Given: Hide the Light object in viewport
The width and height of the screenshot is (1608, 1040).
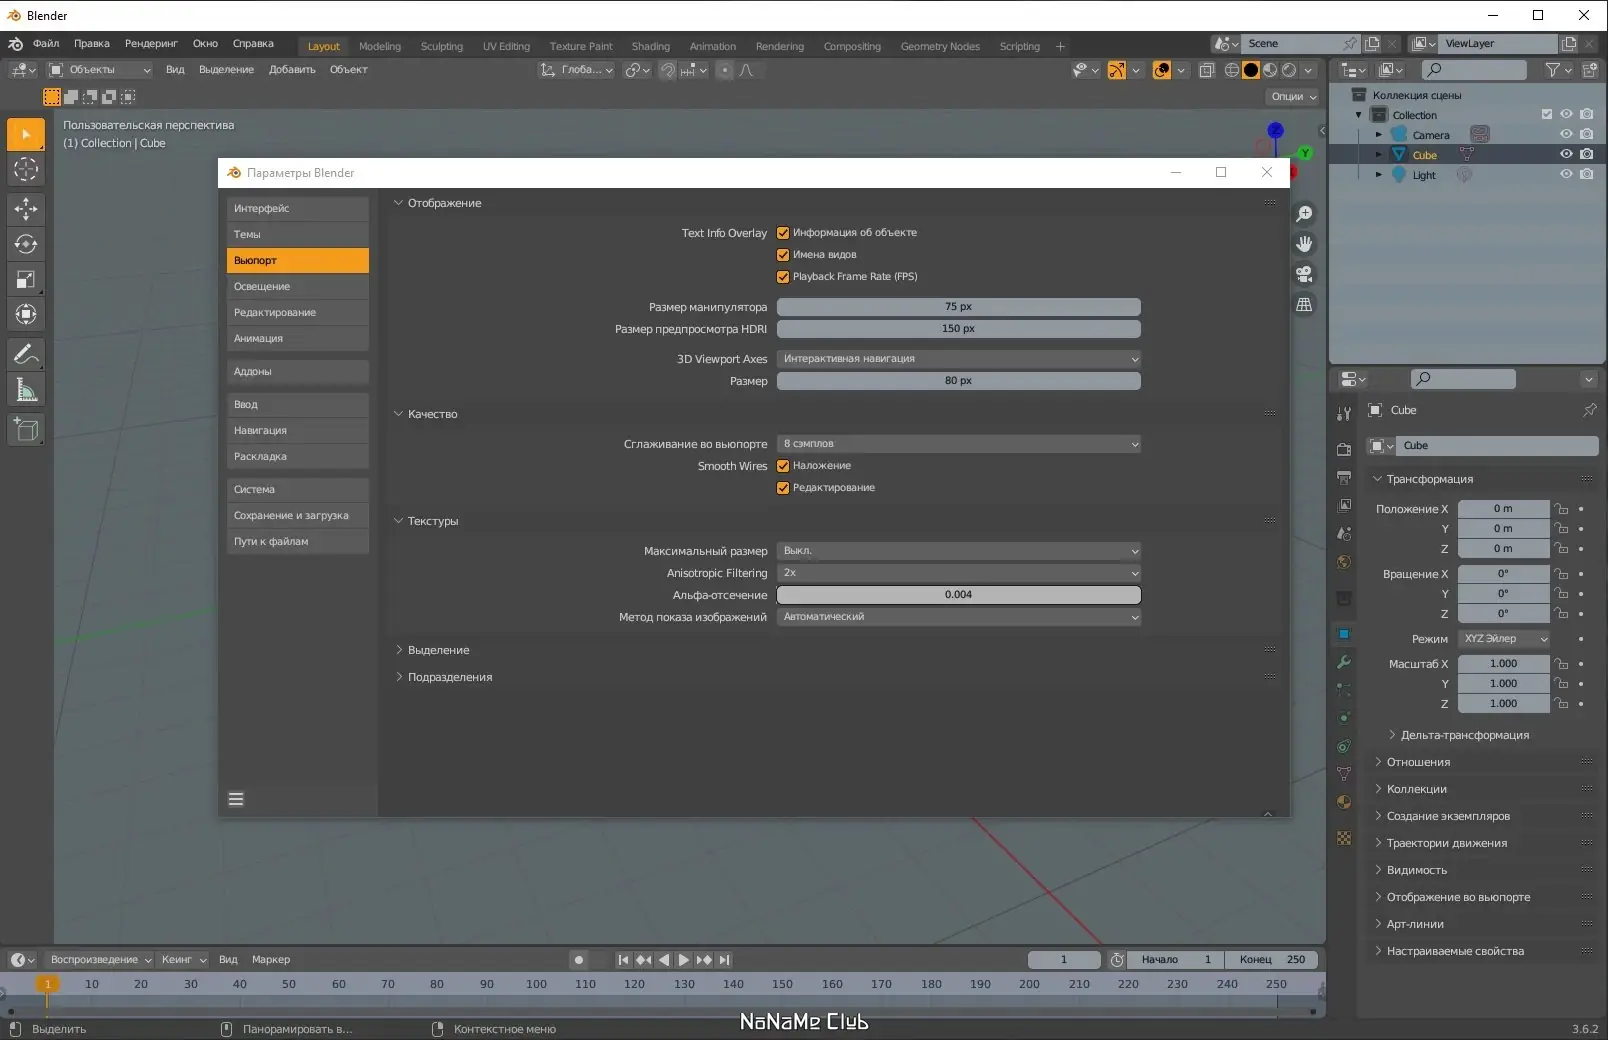Looking at the screenshot, I should pos(1566,175).
